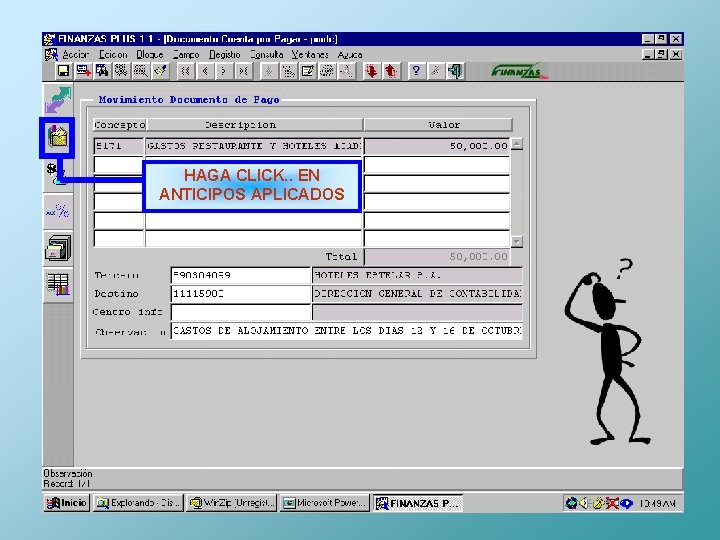Click the red up-arrow toolbar icon
The image size is (720, 540).
390,71
